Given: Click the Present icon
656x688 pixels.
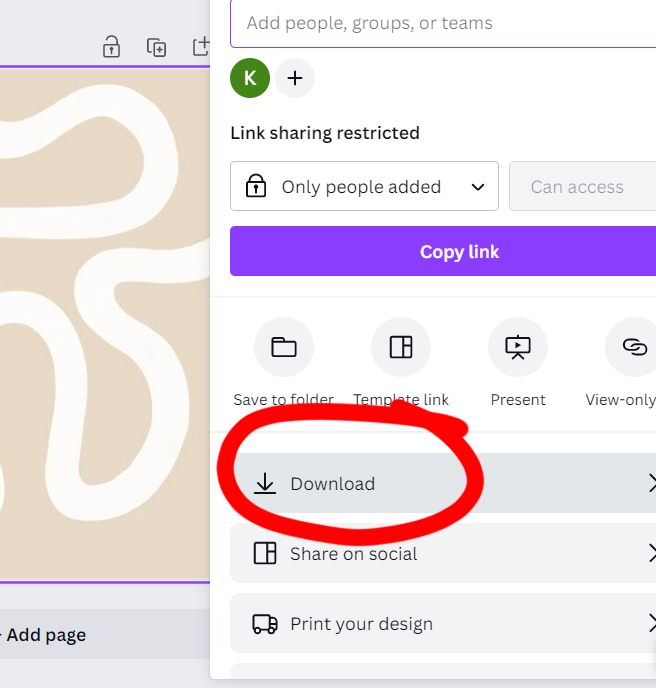Looking at the screenshot, I should 517,347.
